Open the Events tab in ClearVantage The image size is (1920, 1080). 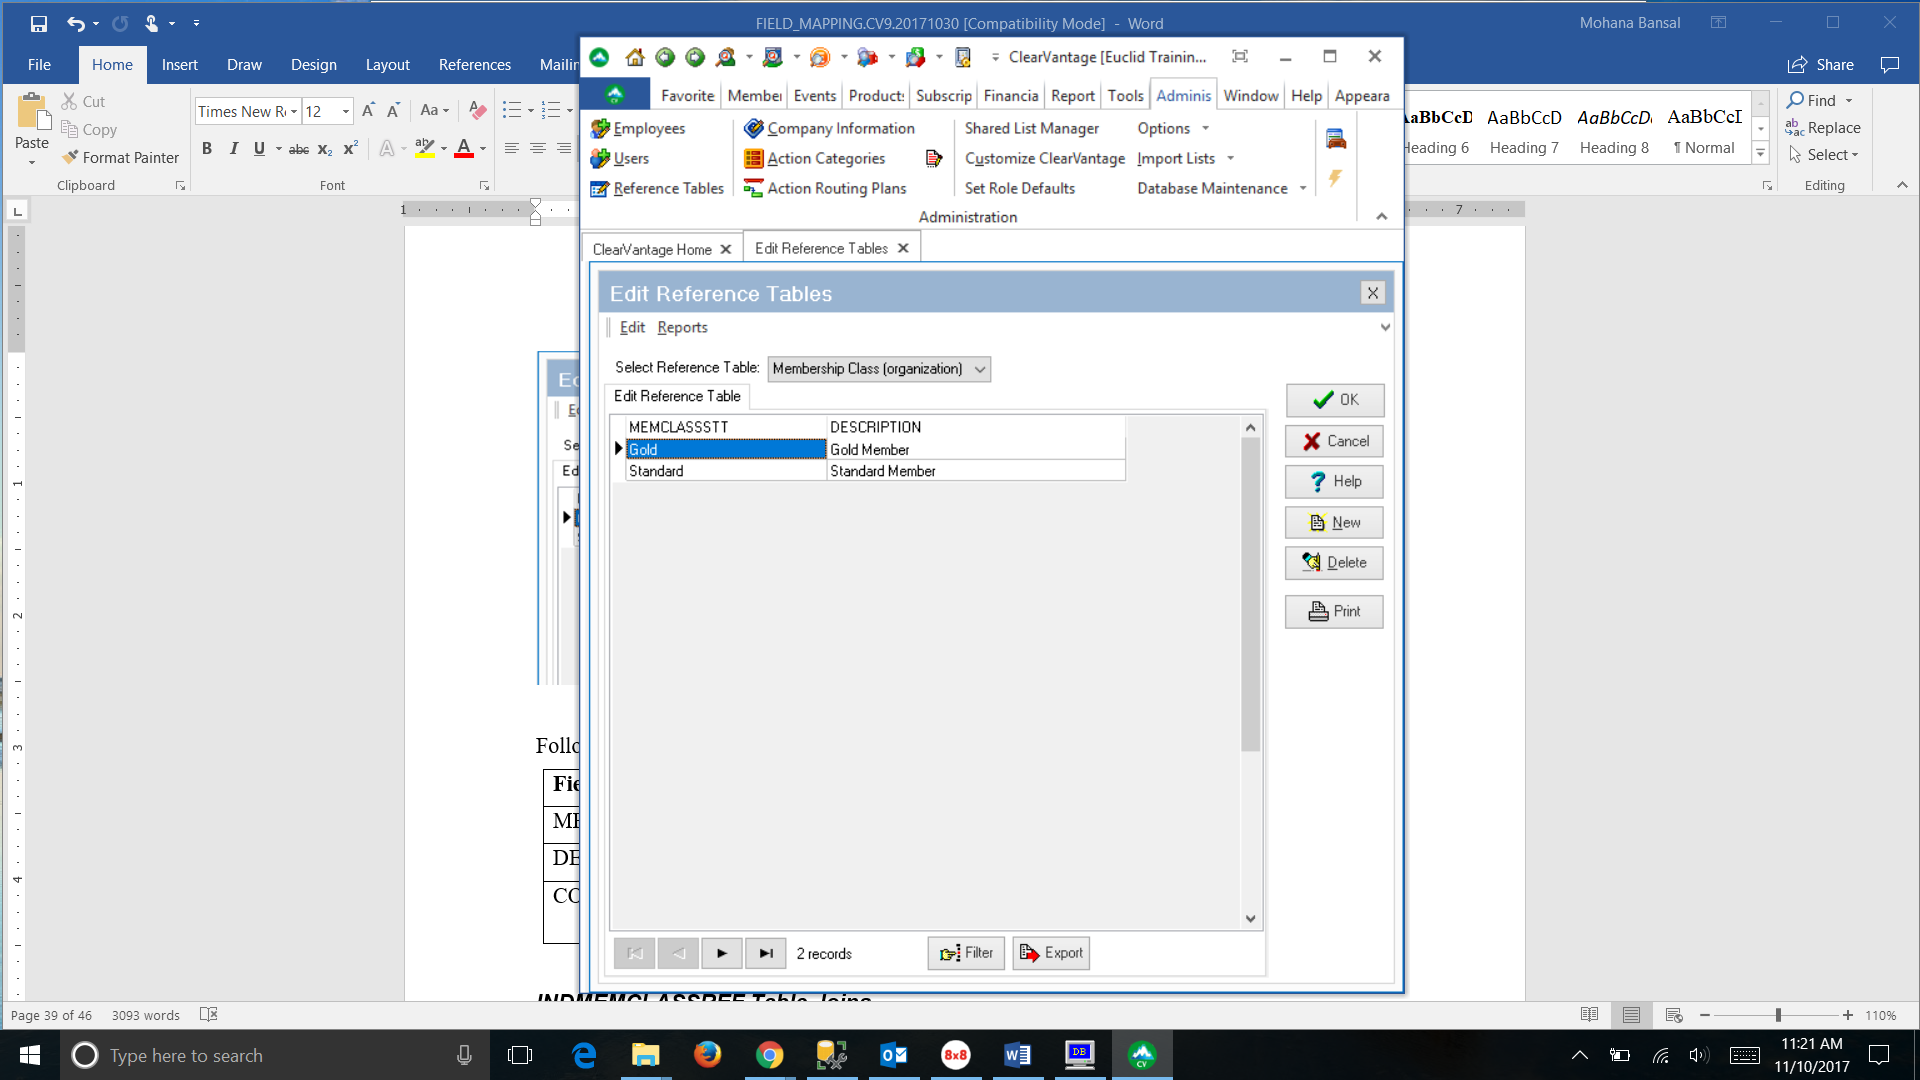click(x=814, y=95)
